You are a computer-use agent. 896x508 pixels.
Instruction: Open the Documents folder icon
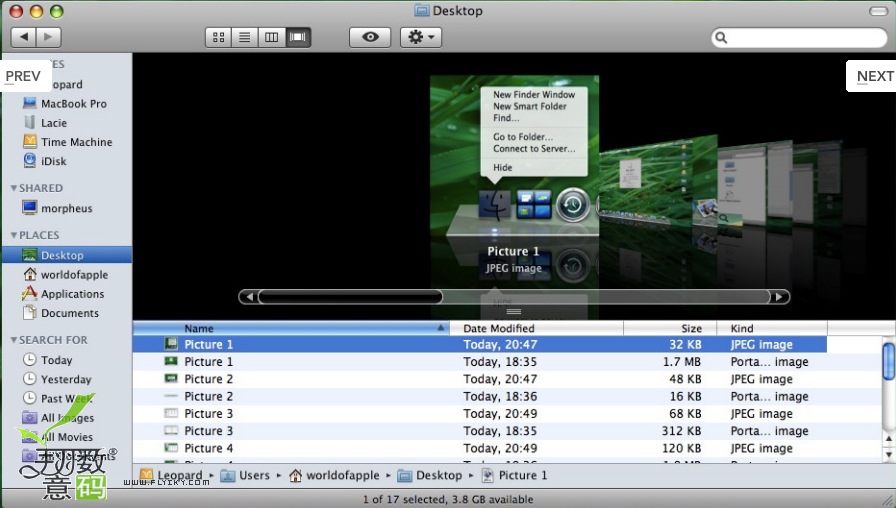[x=30, y=313]
